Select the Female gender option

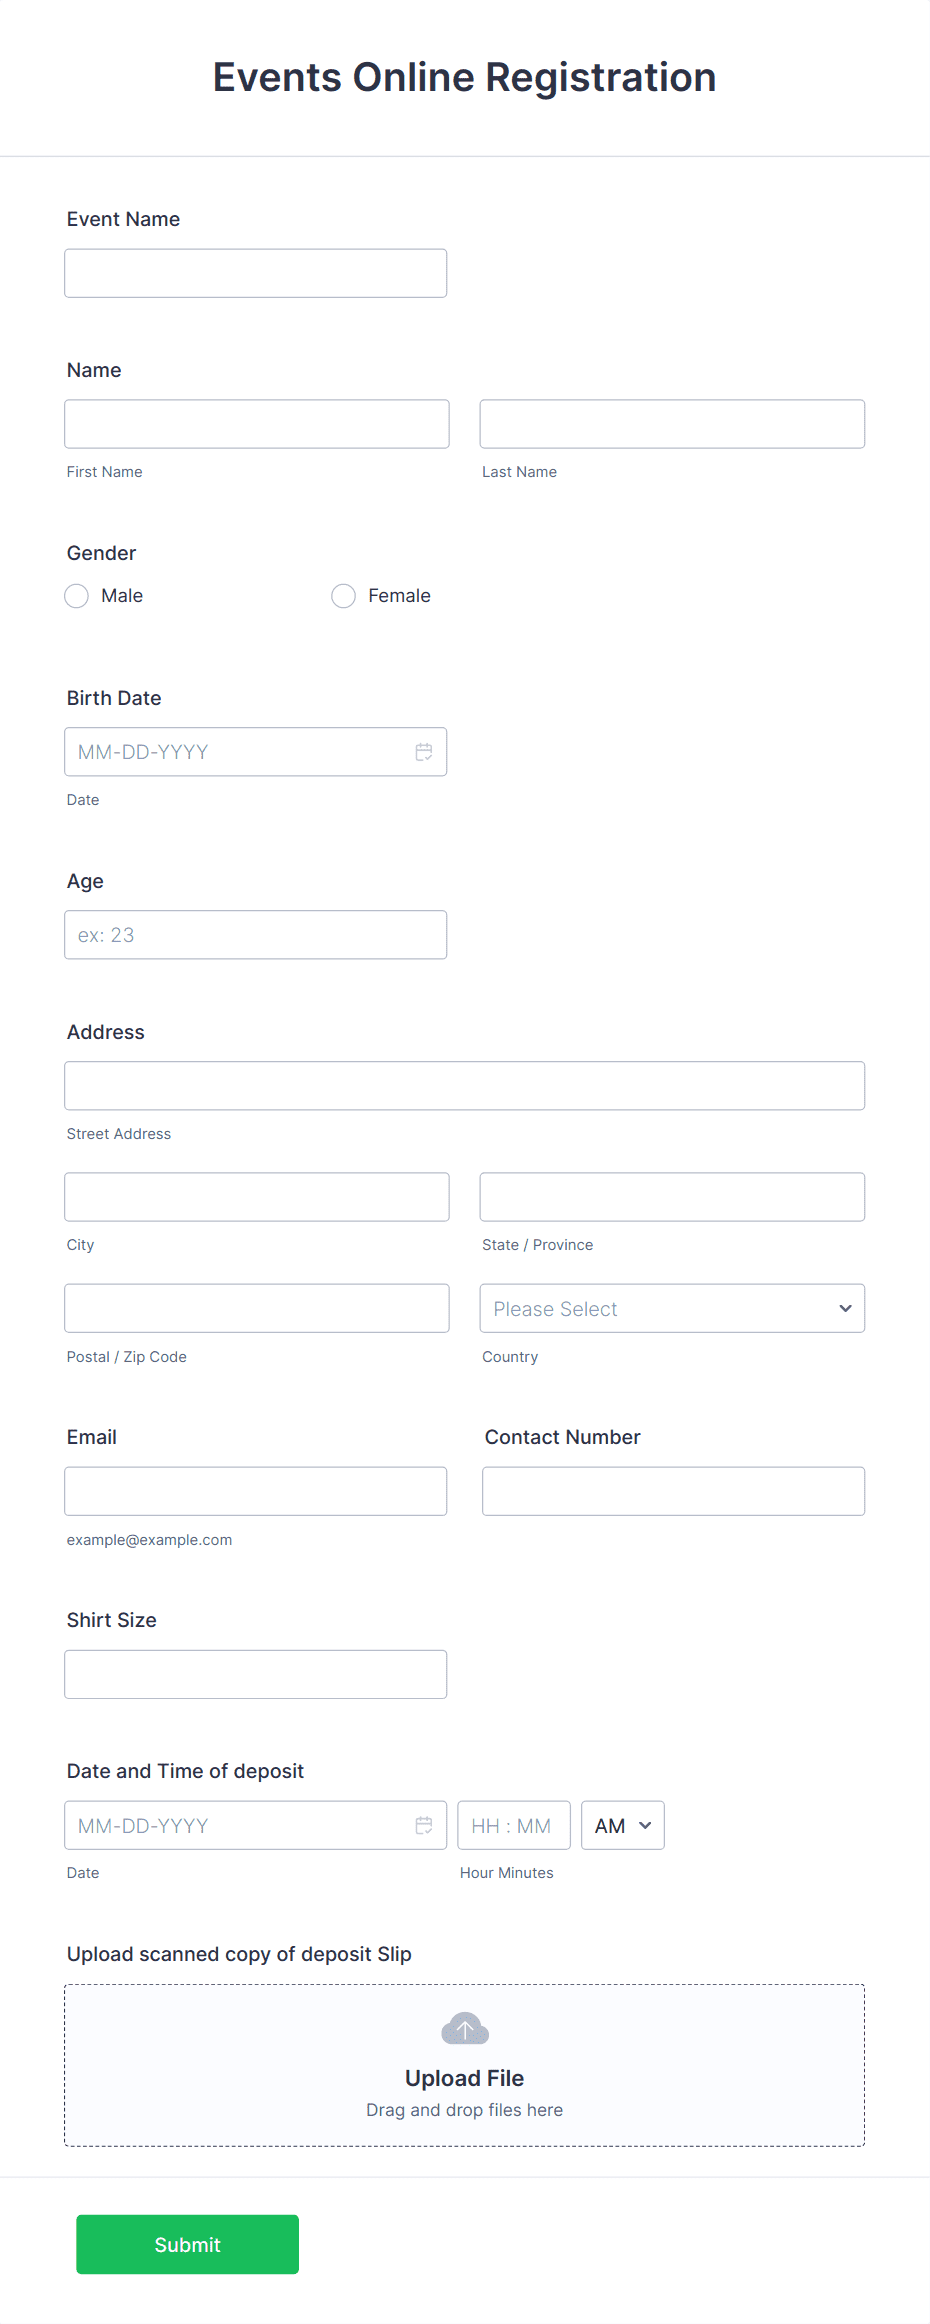[343, 595]
